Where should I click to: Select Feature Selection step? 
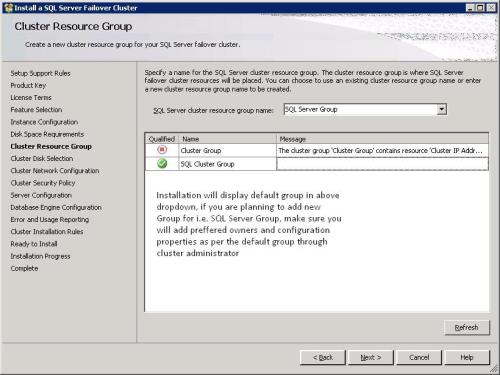click(36, 110)
